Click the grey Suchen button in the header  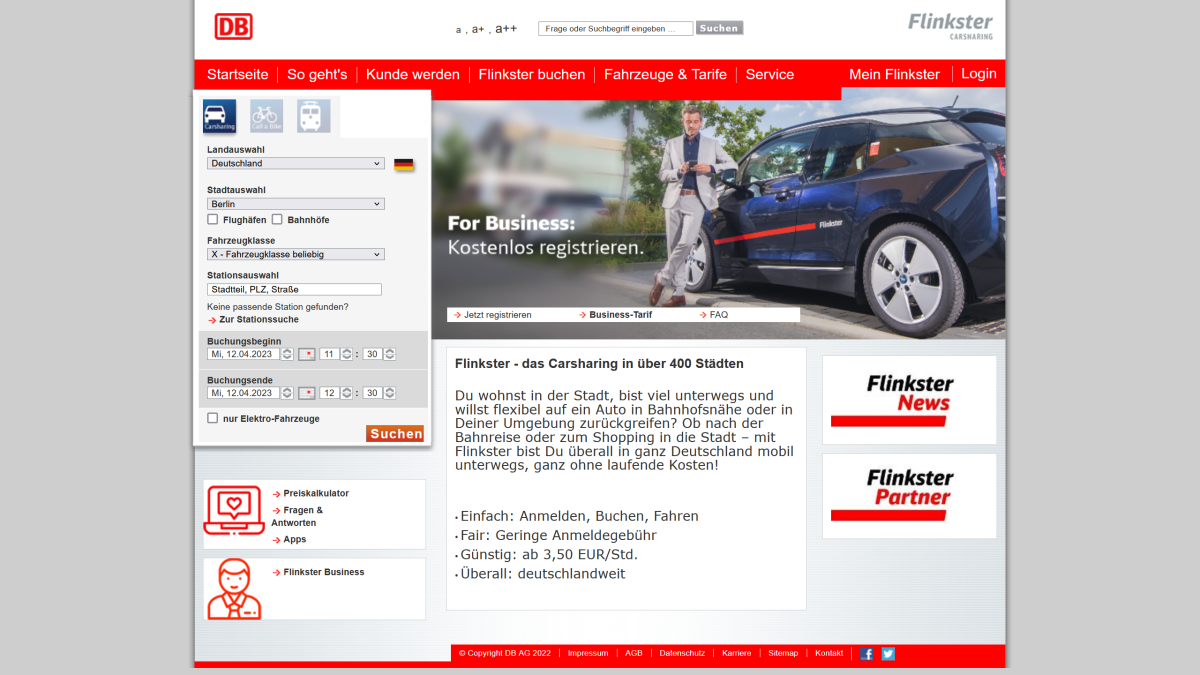click(x=719, y=28)
